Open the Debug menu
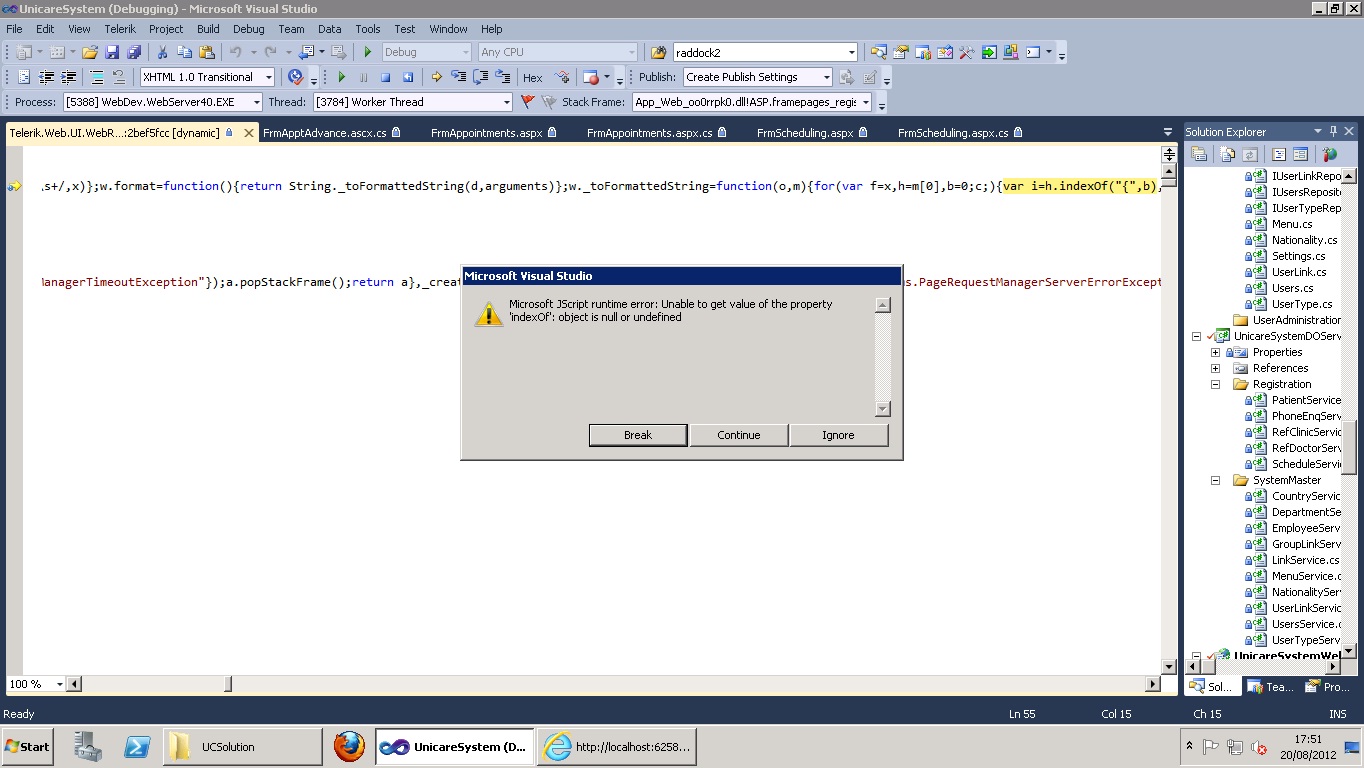This screenshot has width=1364, height=768. click(249, 29)
